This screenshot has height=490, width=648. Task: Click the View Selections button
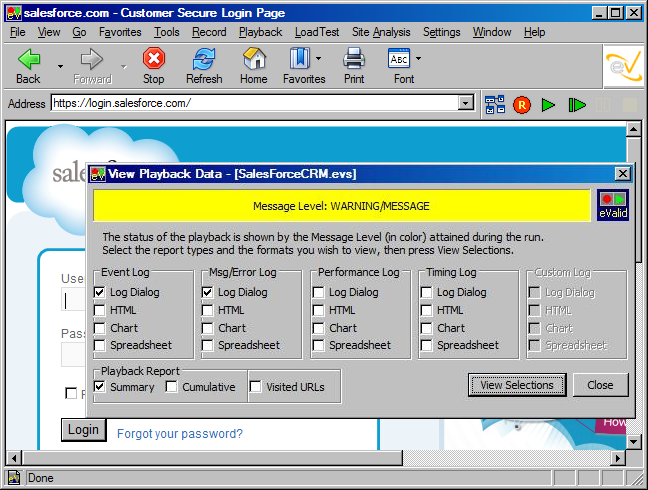click(517, 385)
